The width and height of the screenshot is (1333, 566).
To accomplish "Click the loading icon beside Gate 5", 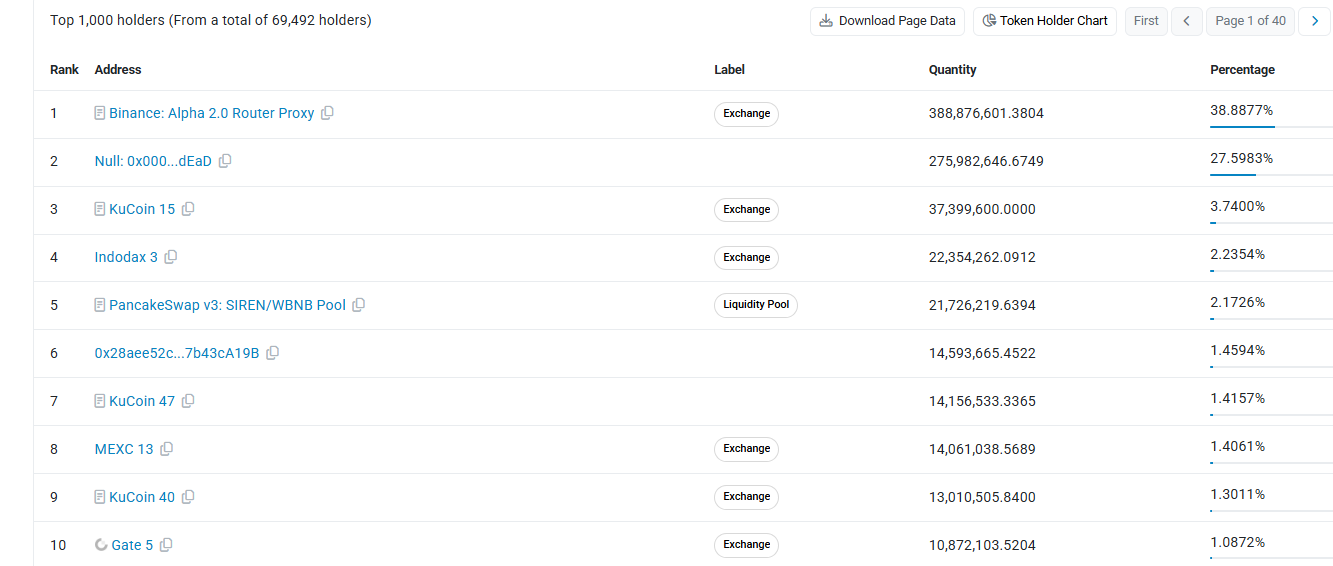I will 101,545.
